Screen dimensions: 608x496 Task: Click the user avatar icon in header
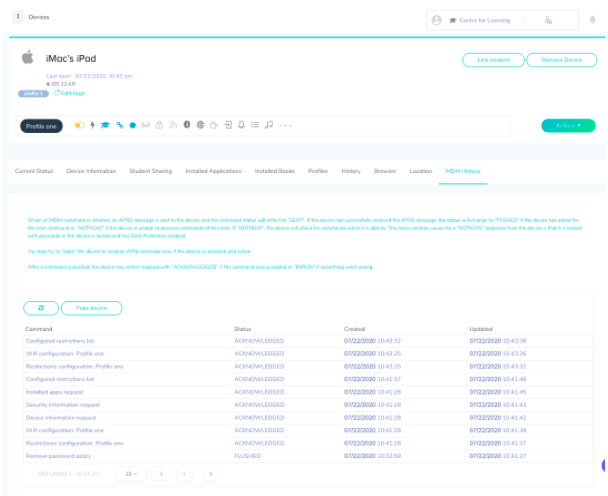click(437, 20)
